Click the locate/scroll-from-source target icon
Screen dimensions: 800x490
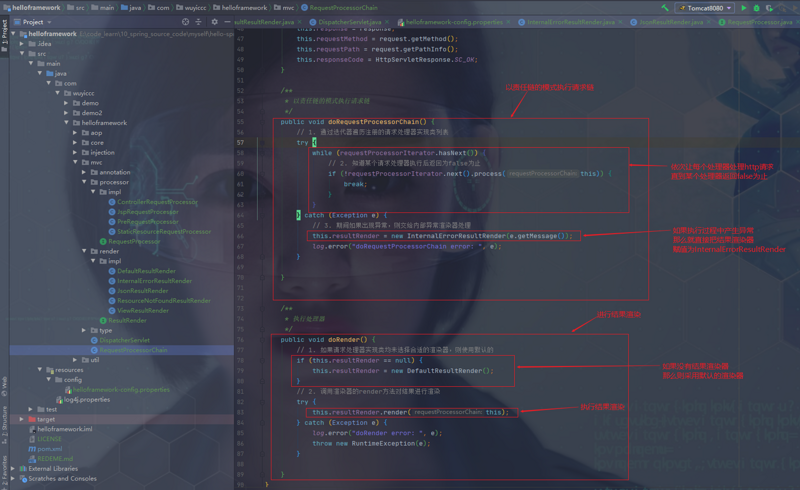point(185,21)
